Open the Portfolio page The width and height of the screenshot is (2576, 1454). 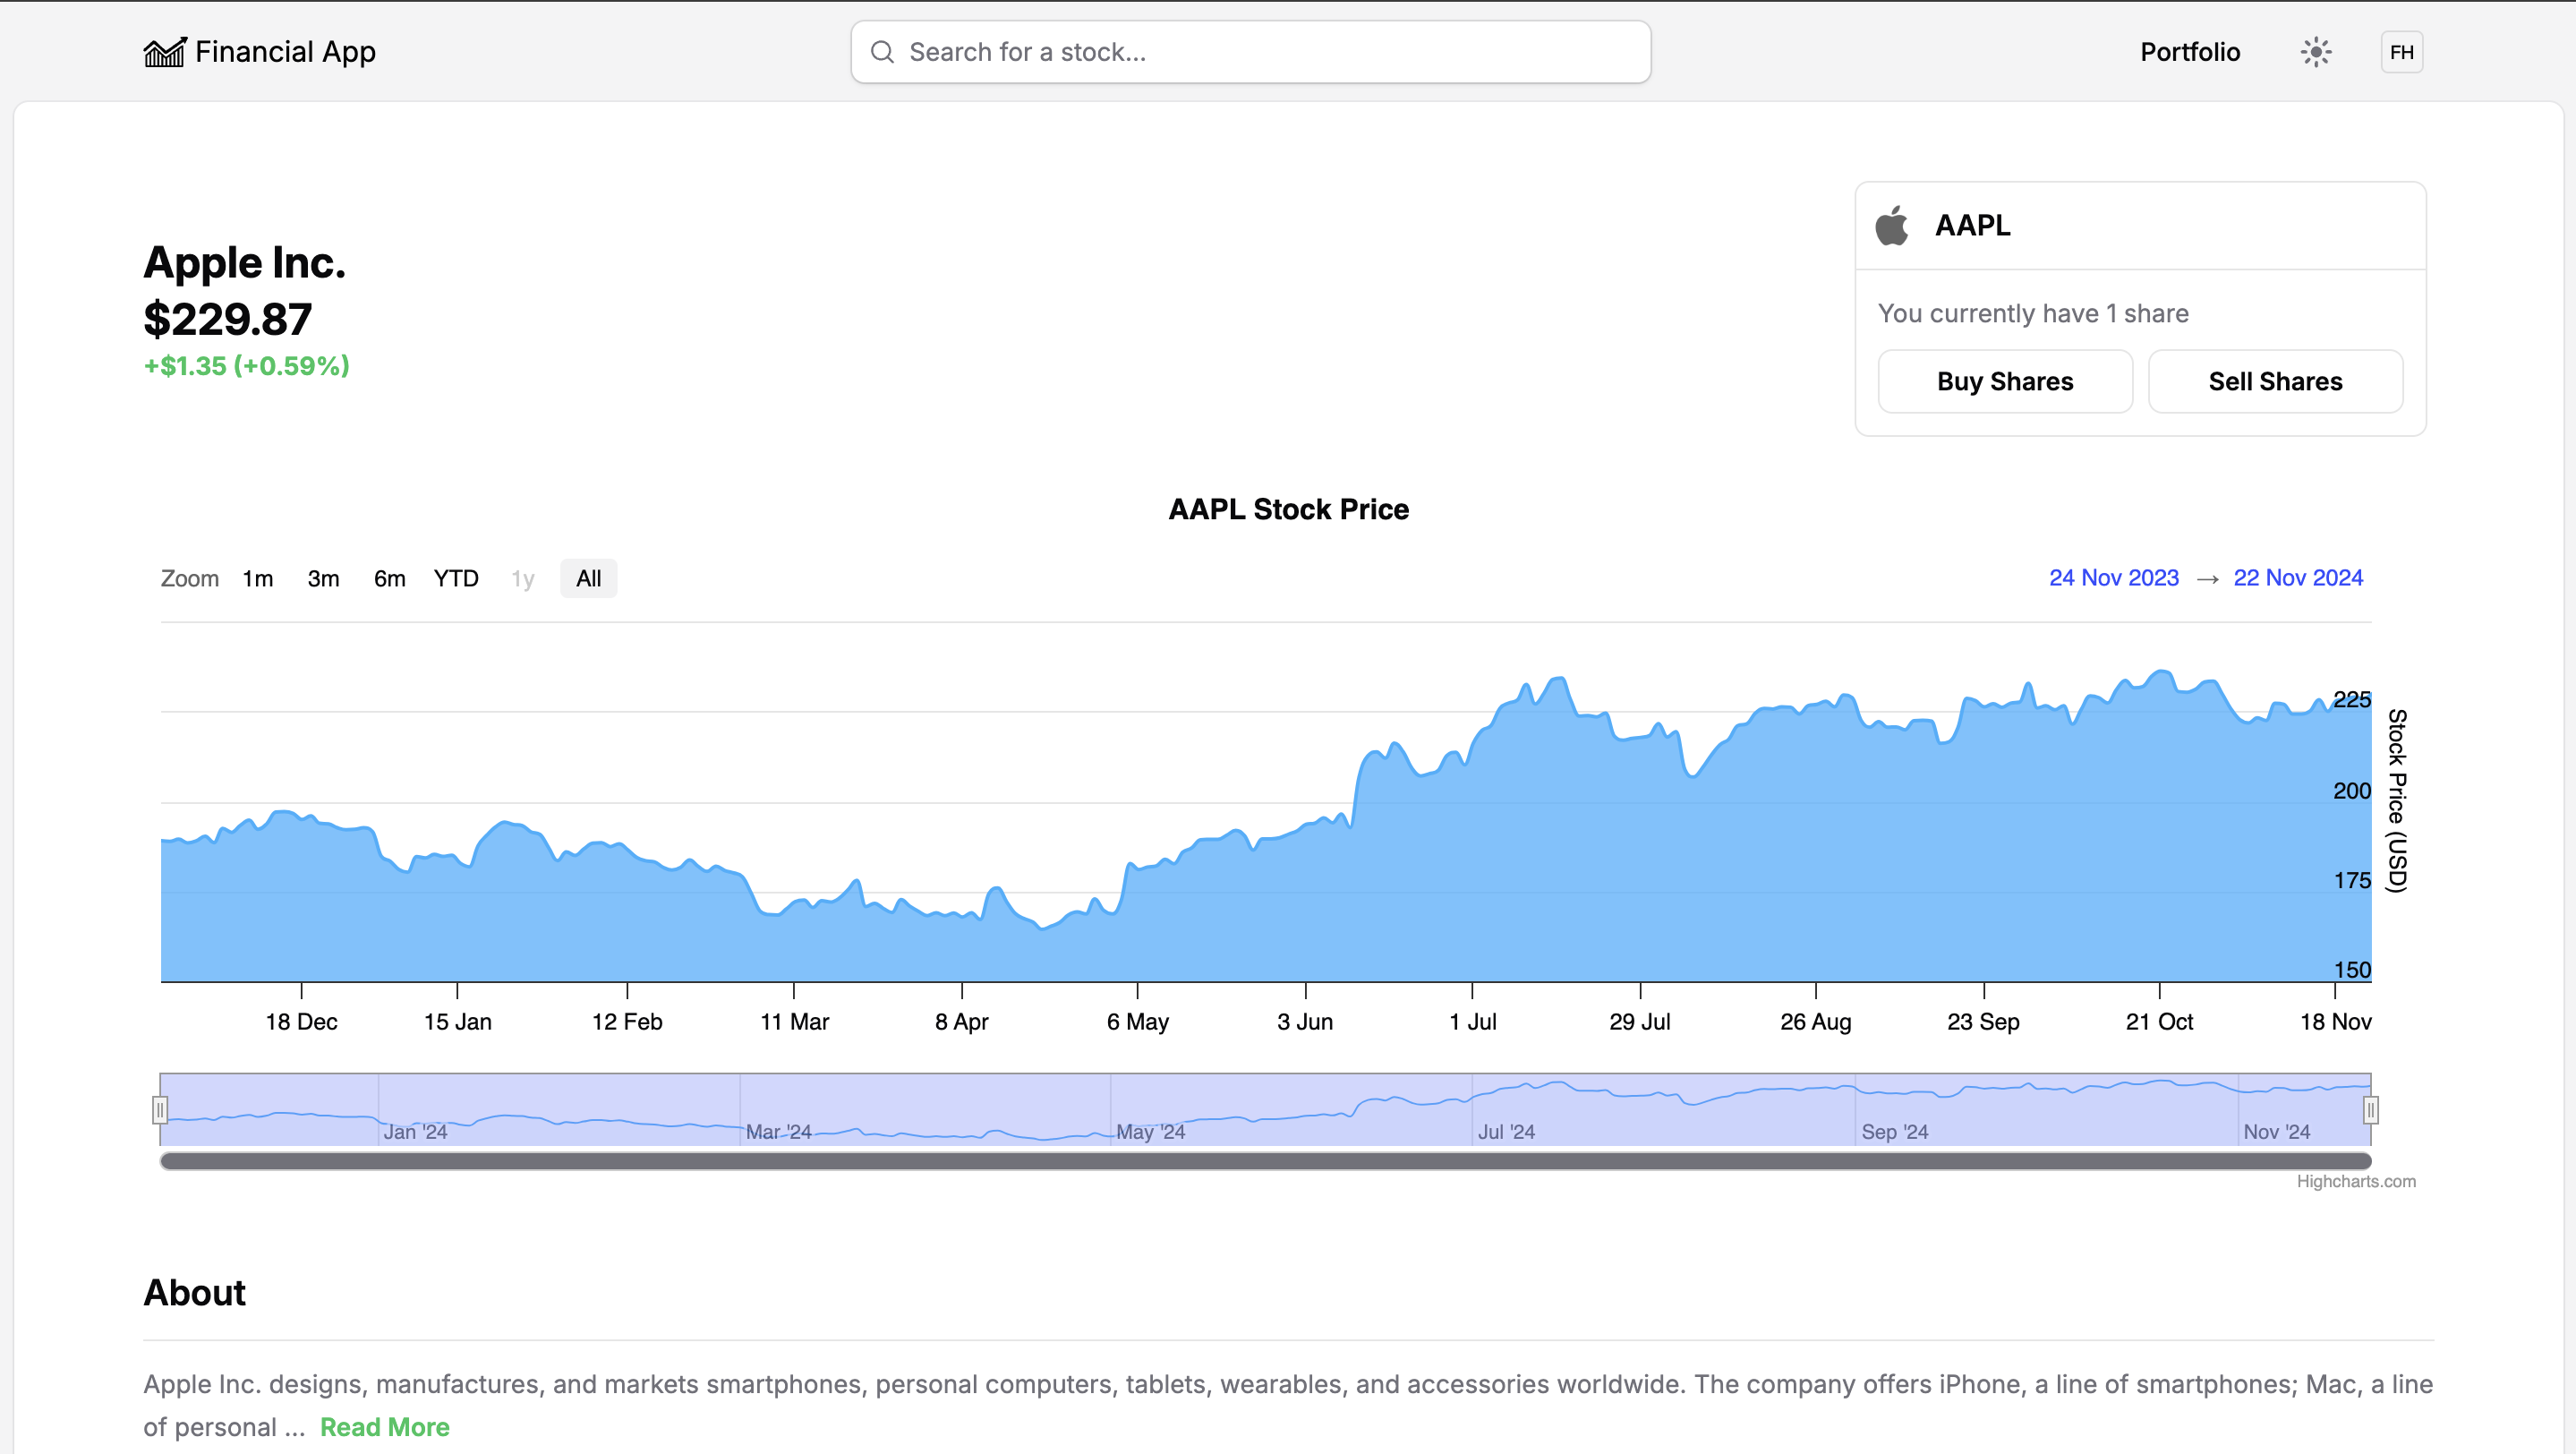(x=2190, y=52)
